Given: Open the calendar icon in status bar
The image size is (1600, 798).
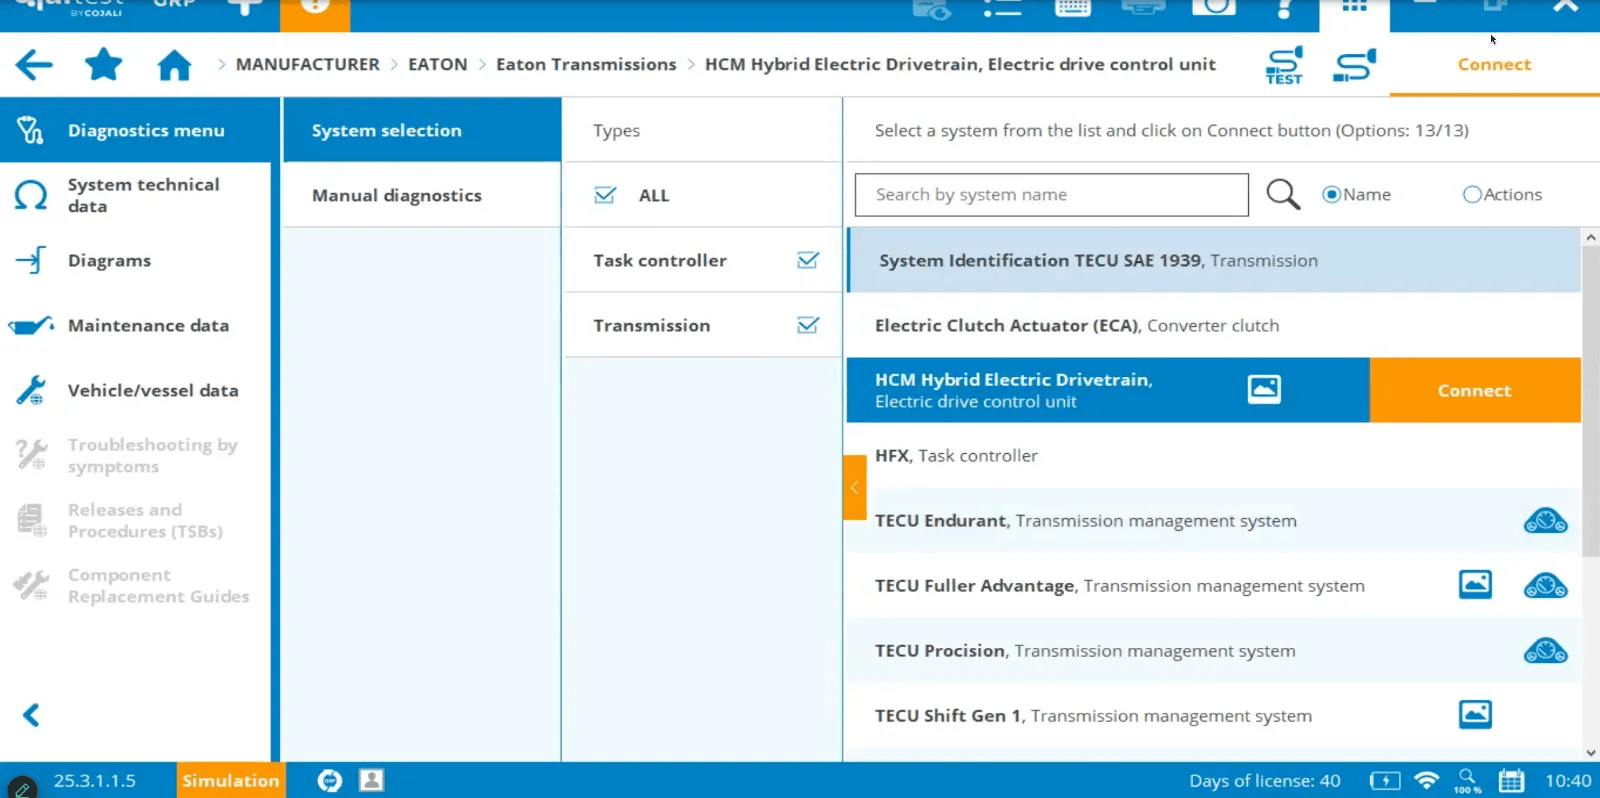Looking at the screenshot, I should (1511, 781).
